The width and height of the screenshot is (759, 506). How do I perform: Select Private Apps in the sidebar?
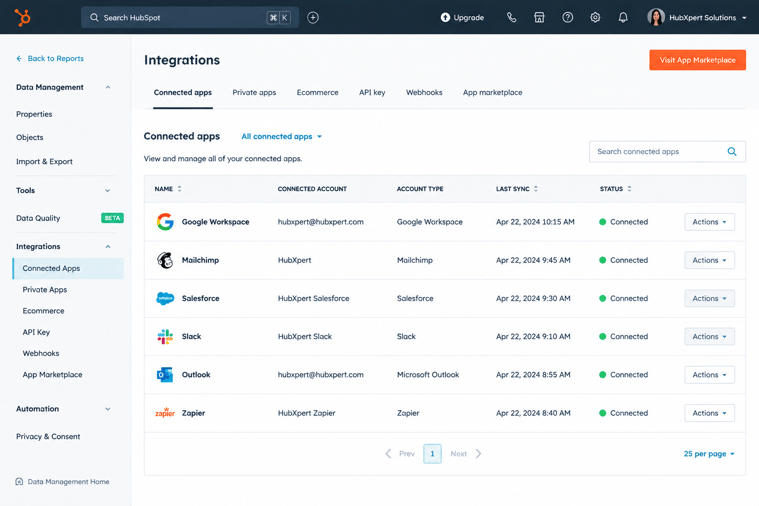click(45, 290)
